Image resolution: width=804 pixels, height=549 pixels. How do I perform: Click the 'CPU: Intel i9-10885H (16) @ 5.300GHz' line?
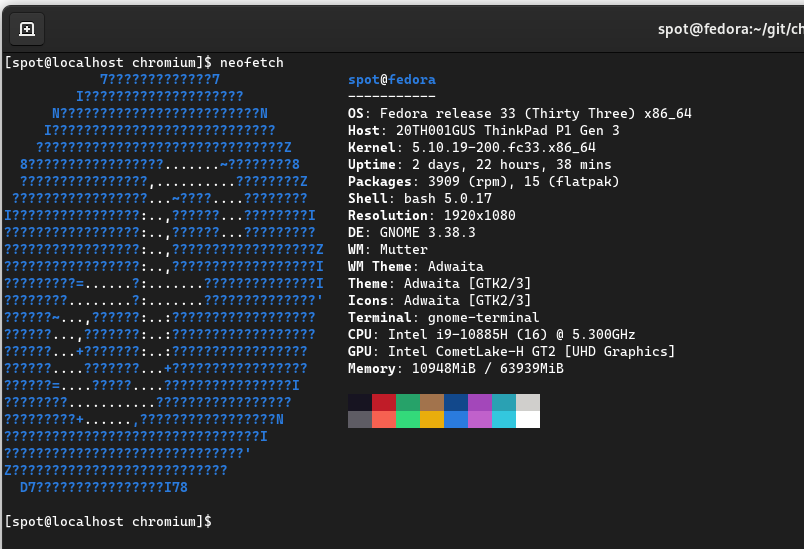[x=492, y=334]
